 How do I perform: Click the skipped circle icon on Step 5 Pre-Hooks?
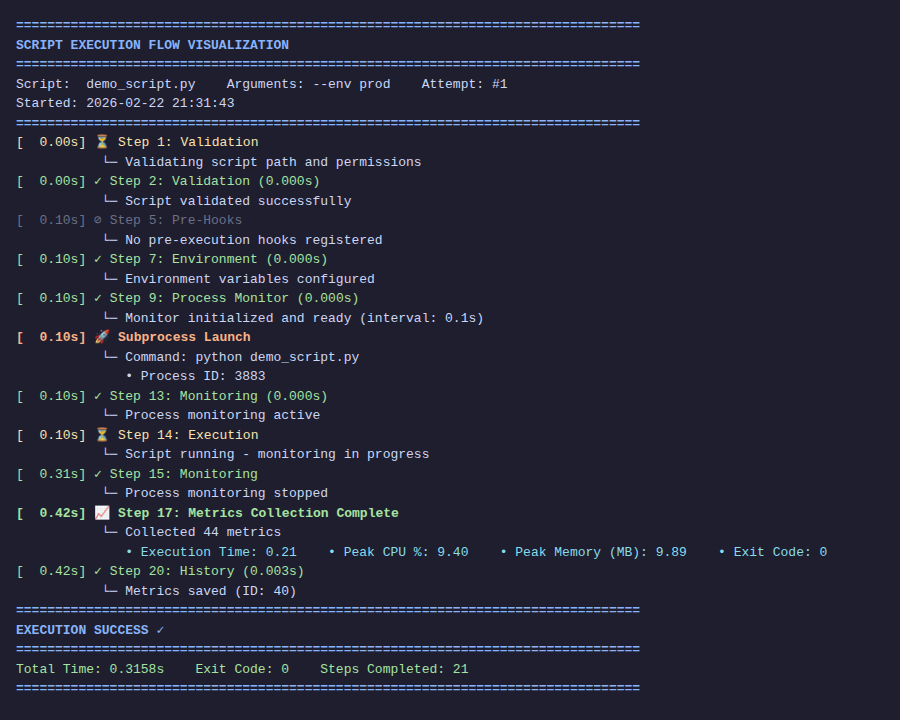tap(98, 220)
